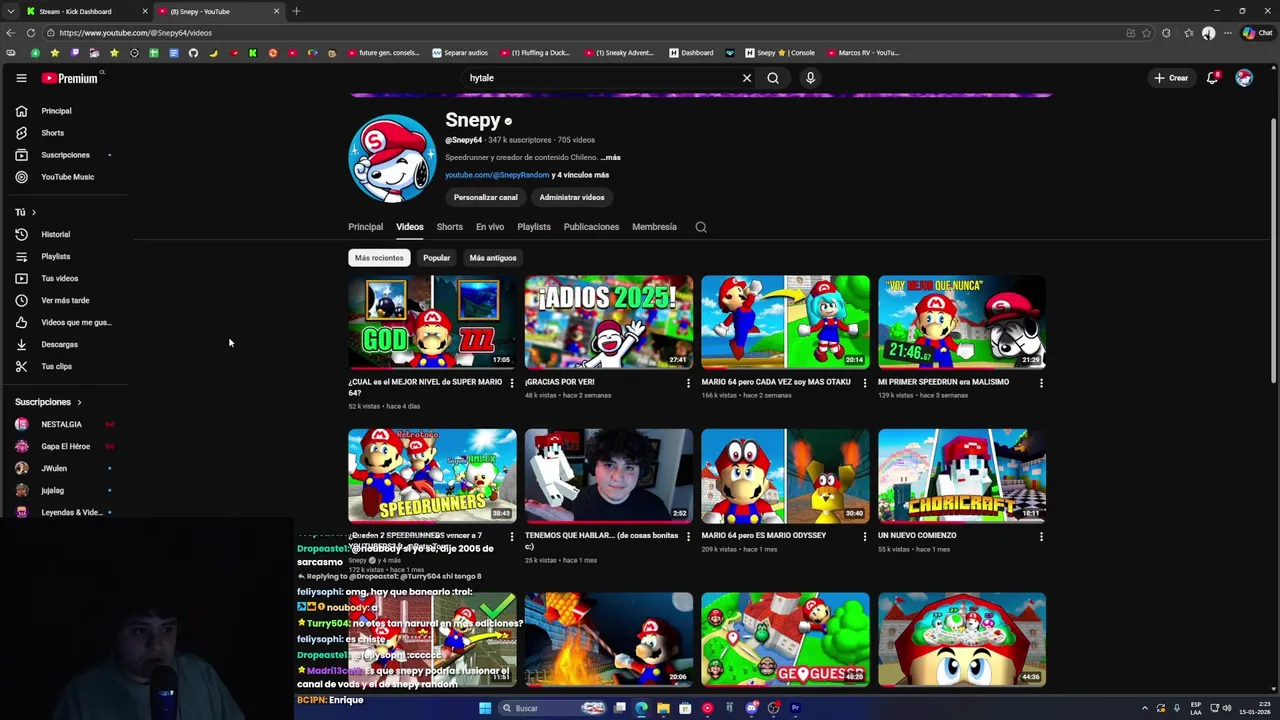The image size is (1280, 720).
Task: Click the browser address bar URL
Action: click(135, 33)
